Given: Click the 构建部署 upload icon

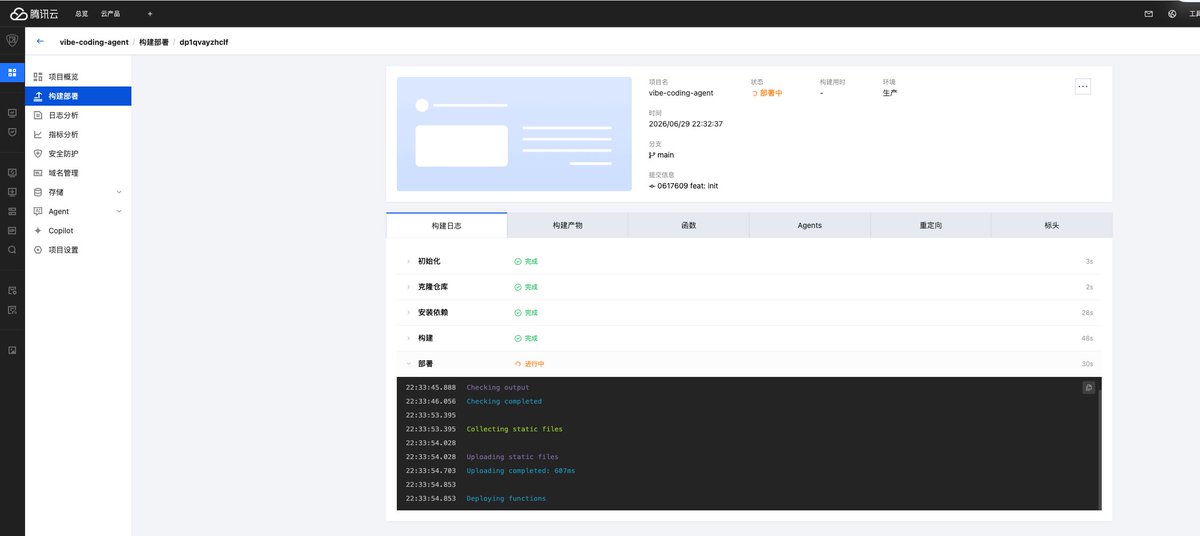Looking at the screenshot, I should pos(38,96).
